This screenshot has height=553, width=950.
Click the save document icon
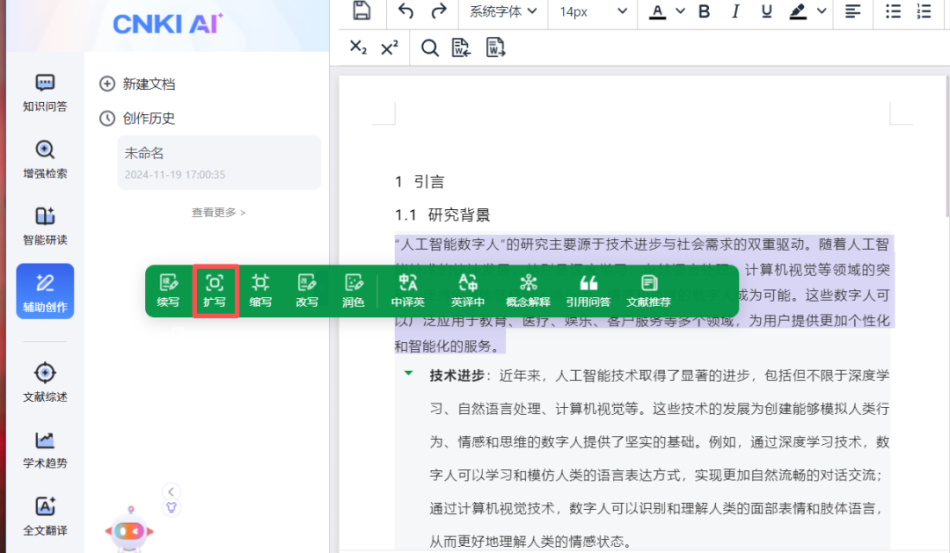[361, 12]
